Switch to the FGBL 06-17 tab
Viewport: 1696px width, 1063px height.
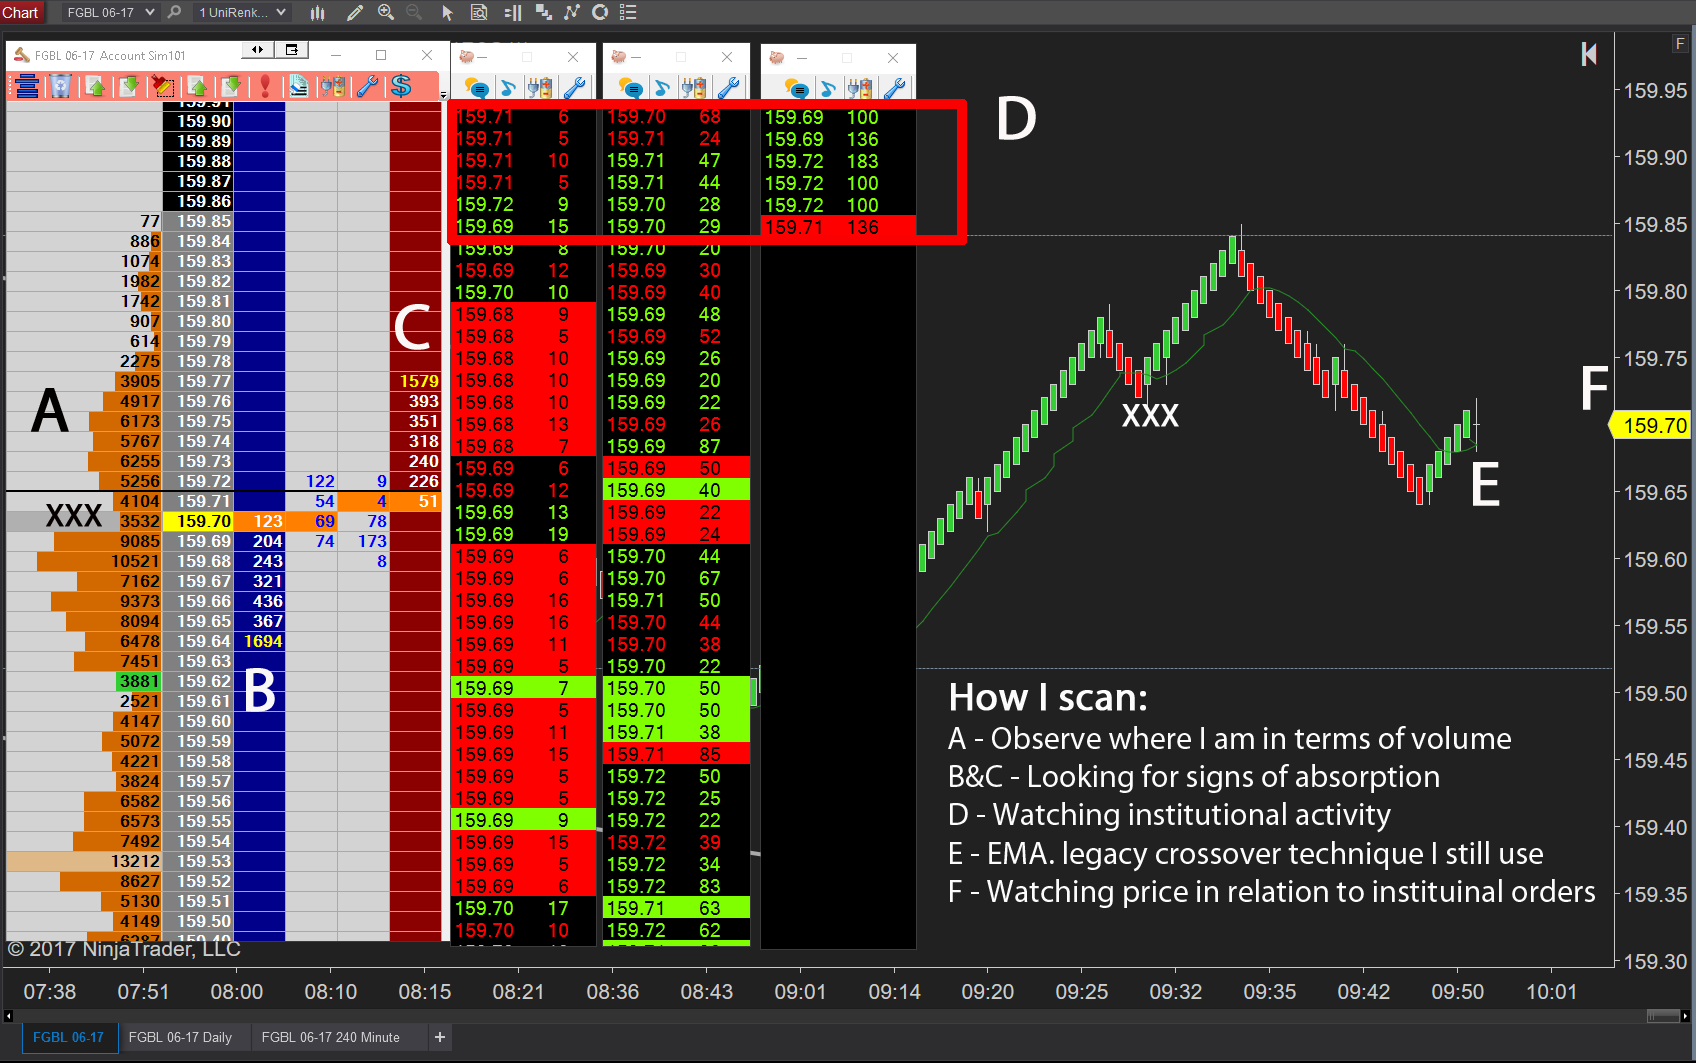68,1037
